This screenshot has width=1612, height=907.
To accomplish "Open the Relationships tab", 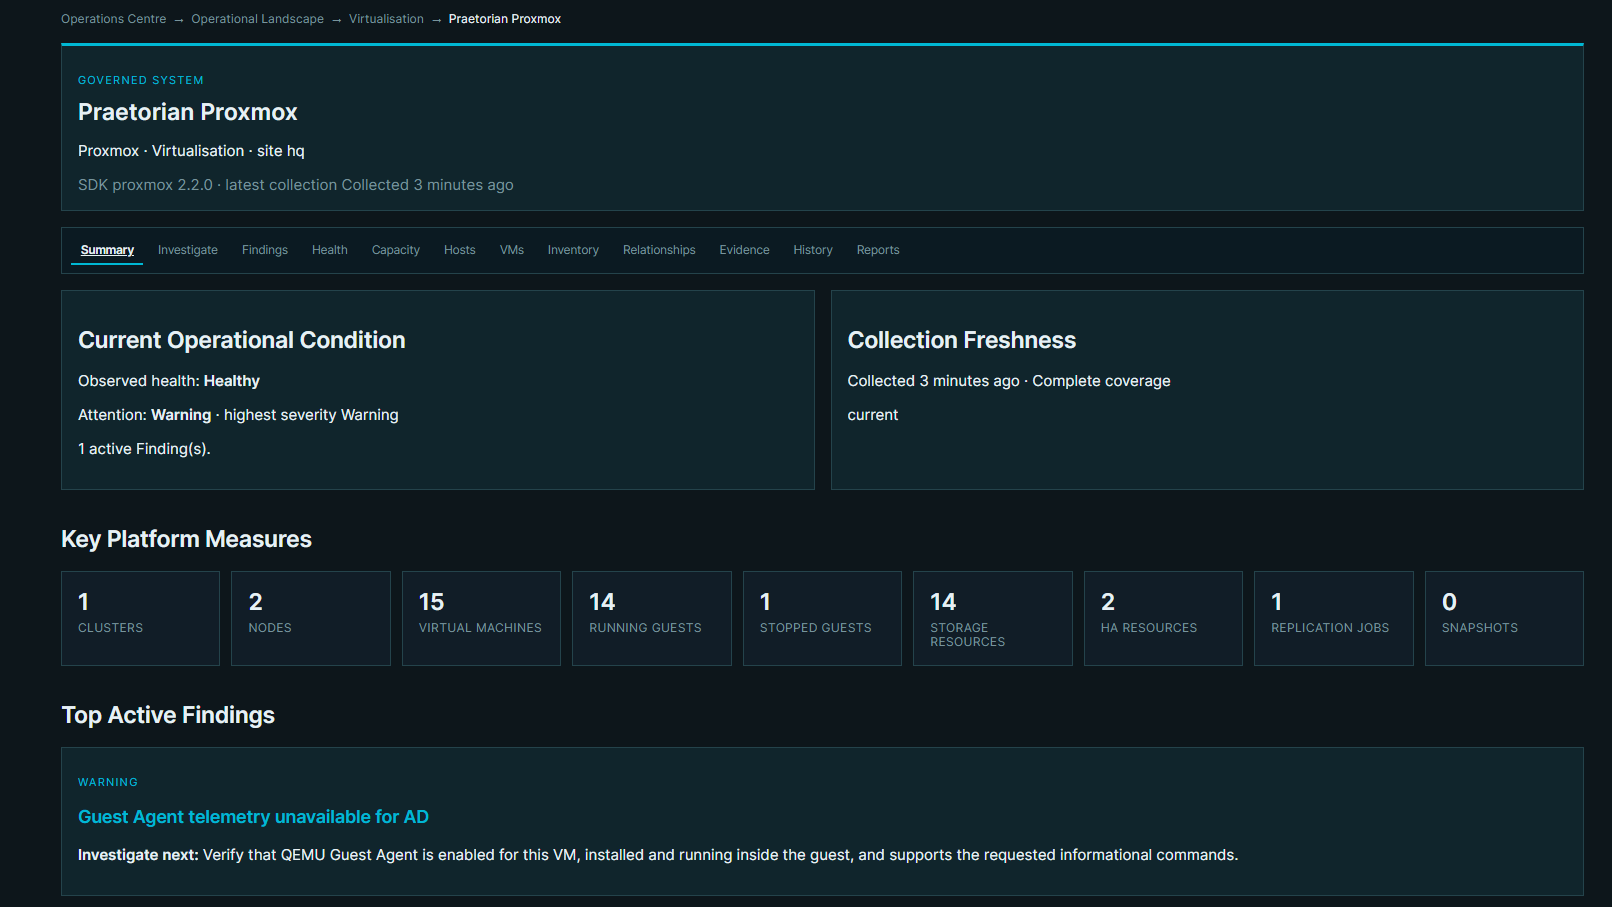I will pyautogui.click(x=659, y=250).
